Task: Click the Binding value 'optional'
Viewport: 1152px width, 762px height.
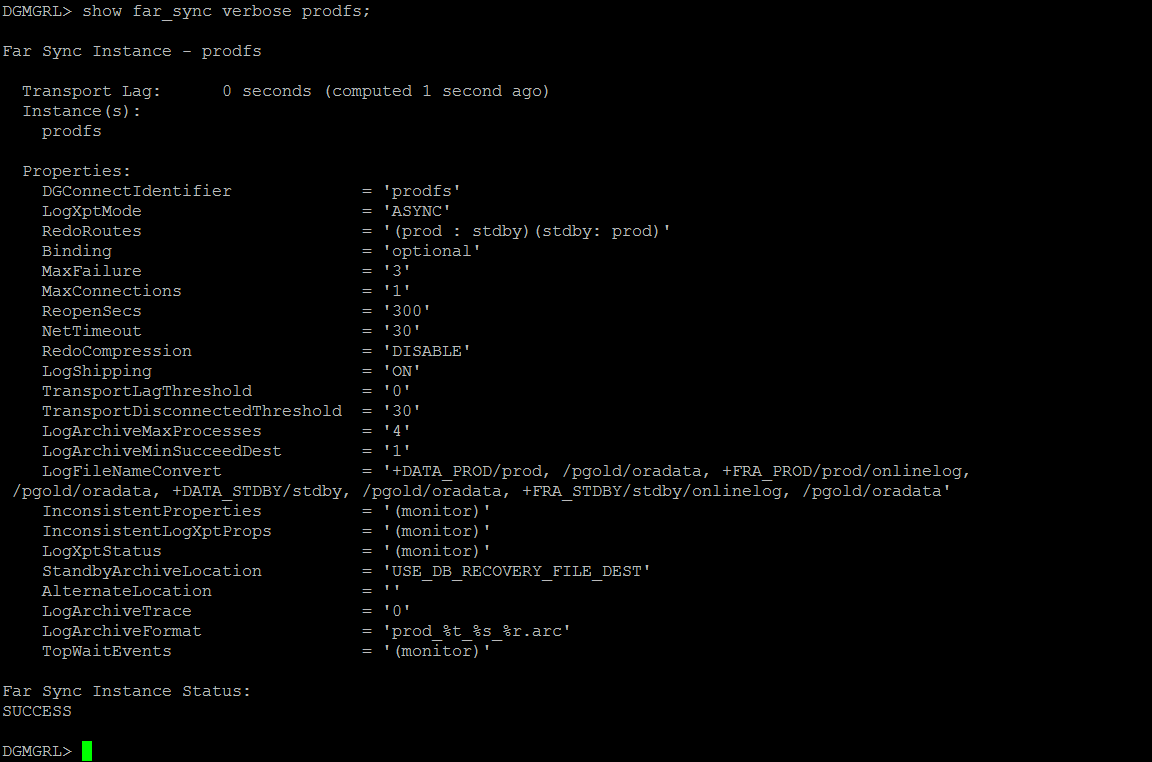Action: coord(431,251)
